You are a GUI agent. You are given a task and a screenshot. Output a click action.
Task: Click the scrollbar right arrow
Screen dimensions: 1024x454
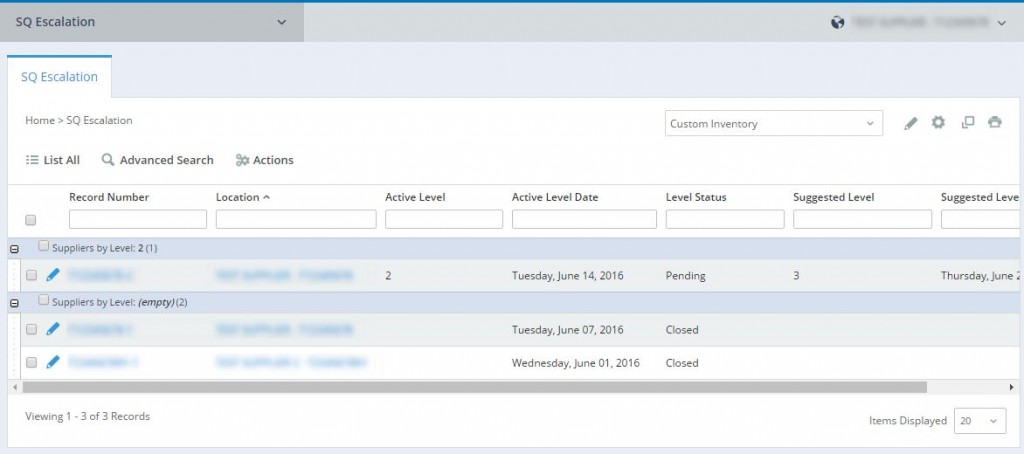(x=1012, y=387)
